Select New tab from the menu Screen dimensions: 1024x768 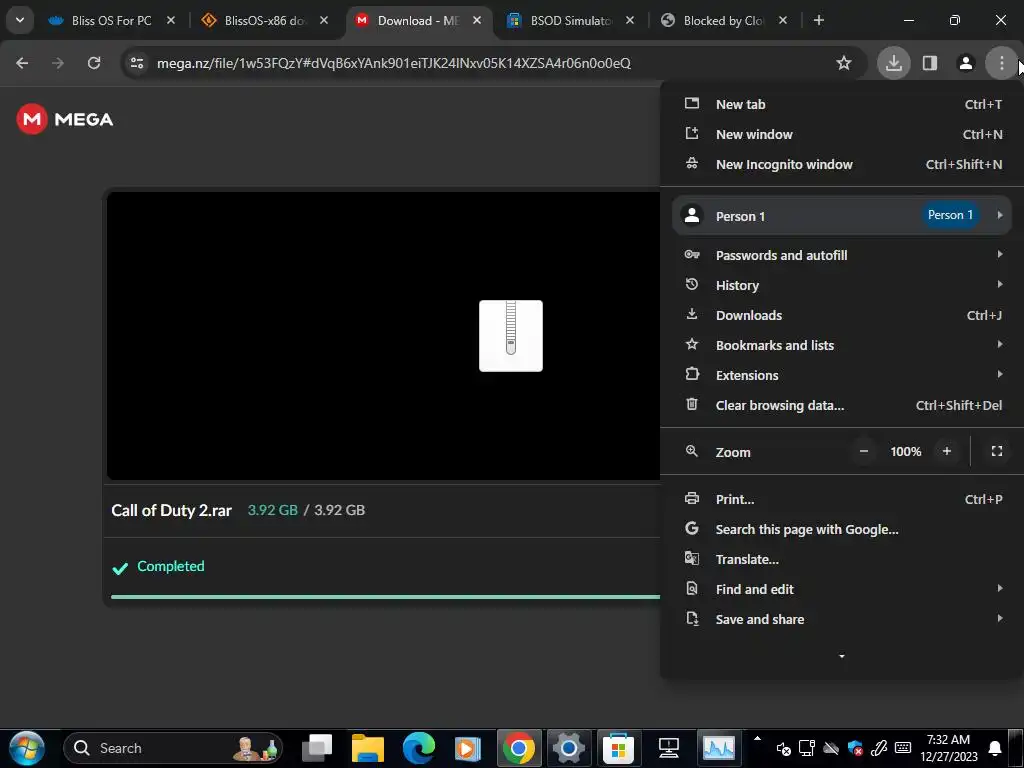[x=841, y=104]
